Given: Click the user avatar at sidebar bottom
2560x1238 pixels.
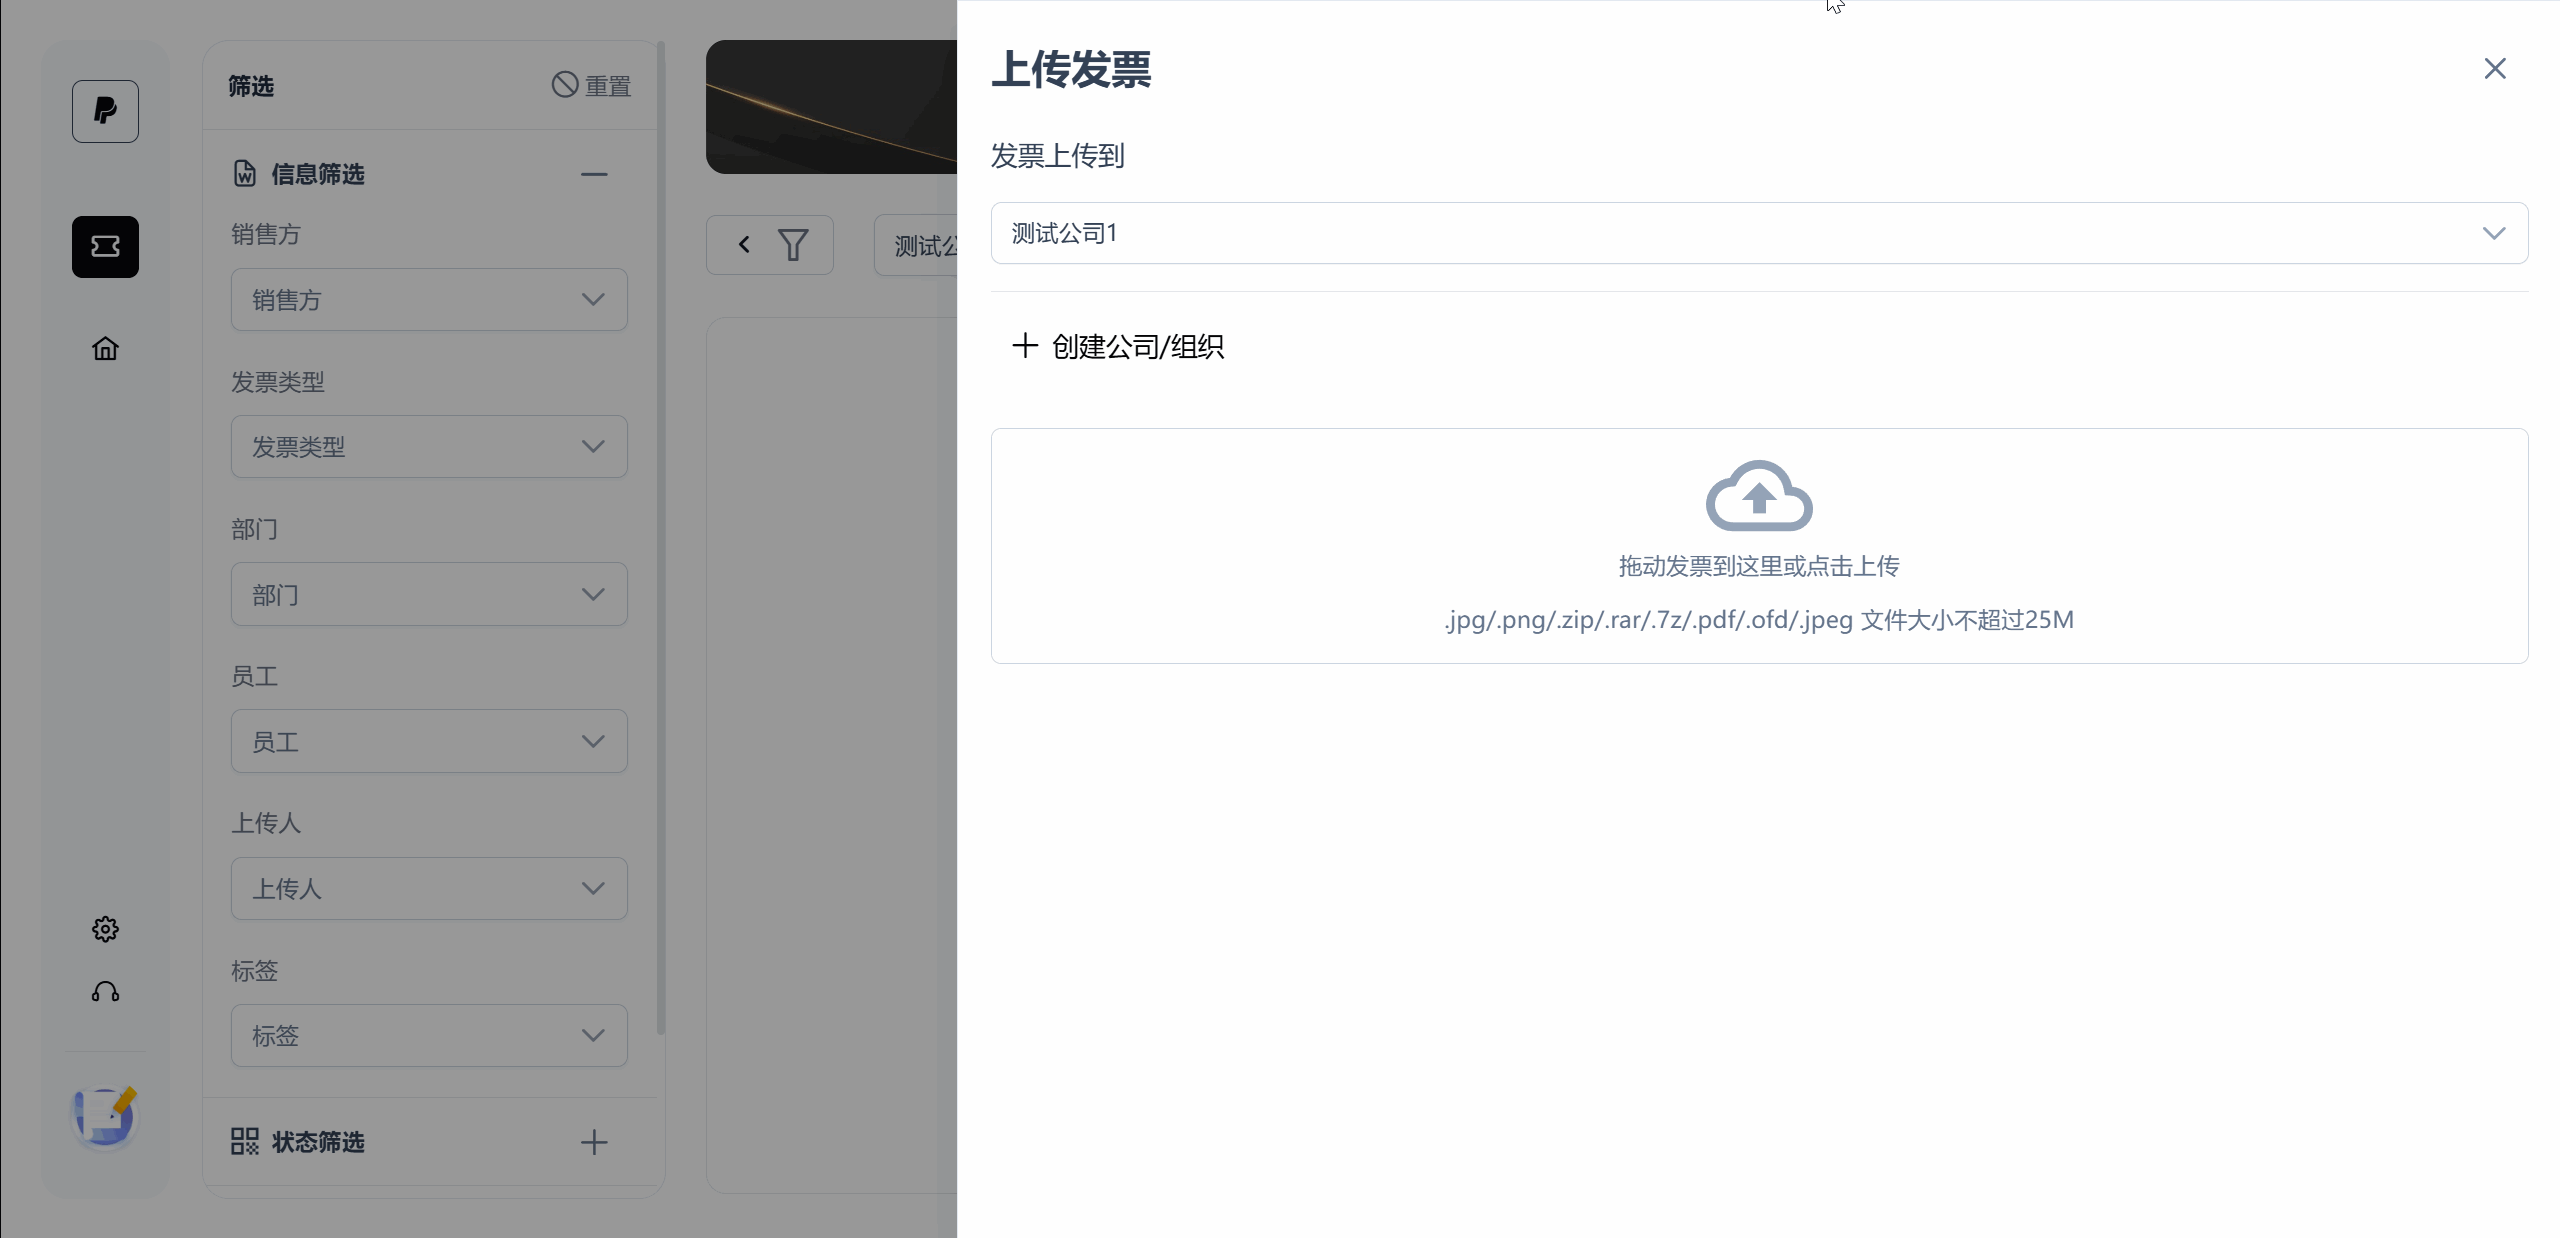Looking at the screenshot, I should click(105, 1117).
